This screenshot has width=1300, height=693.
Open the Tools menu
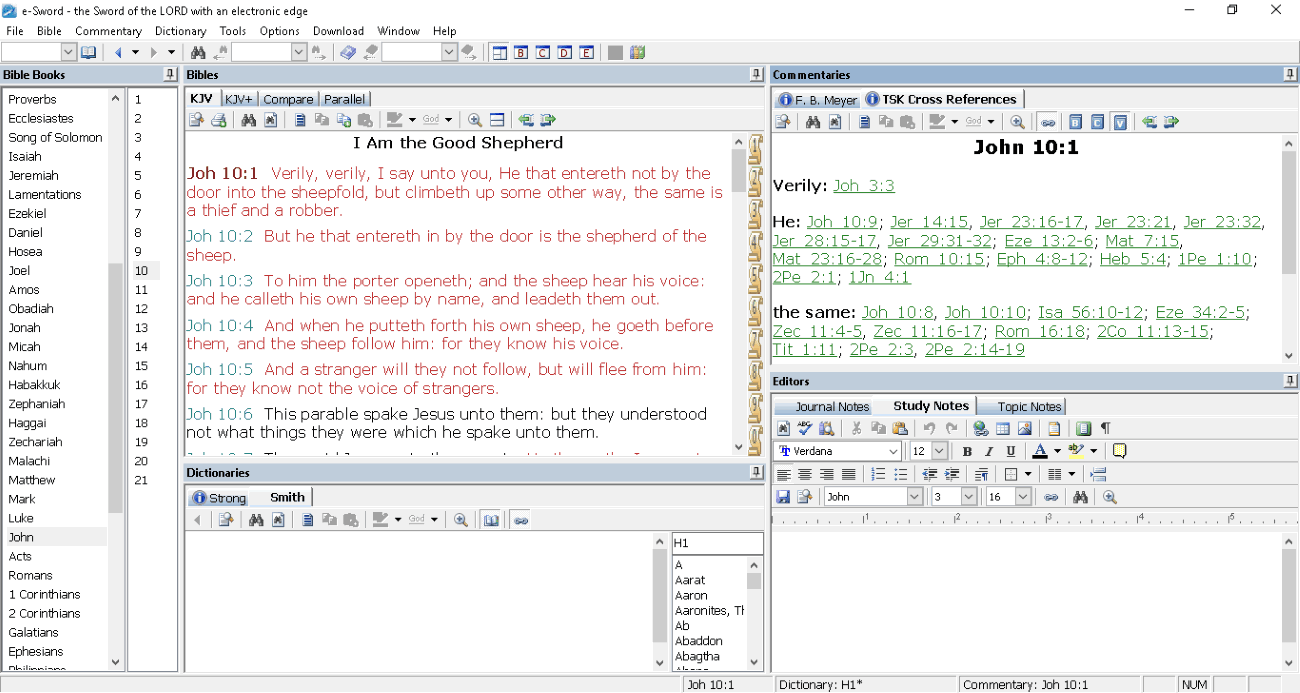coord(233,31)
